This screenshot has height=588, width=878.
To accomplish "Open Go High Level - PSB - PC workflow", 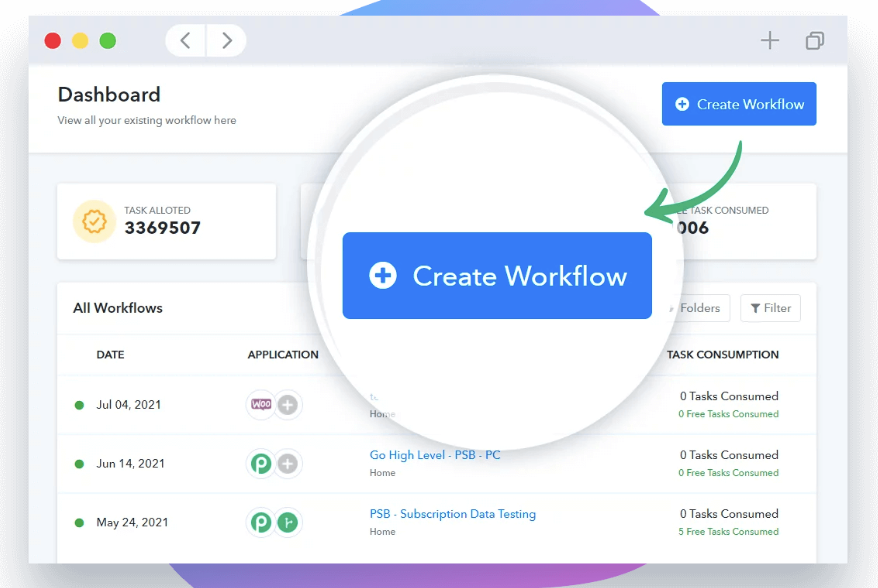I will click(435, 455).
